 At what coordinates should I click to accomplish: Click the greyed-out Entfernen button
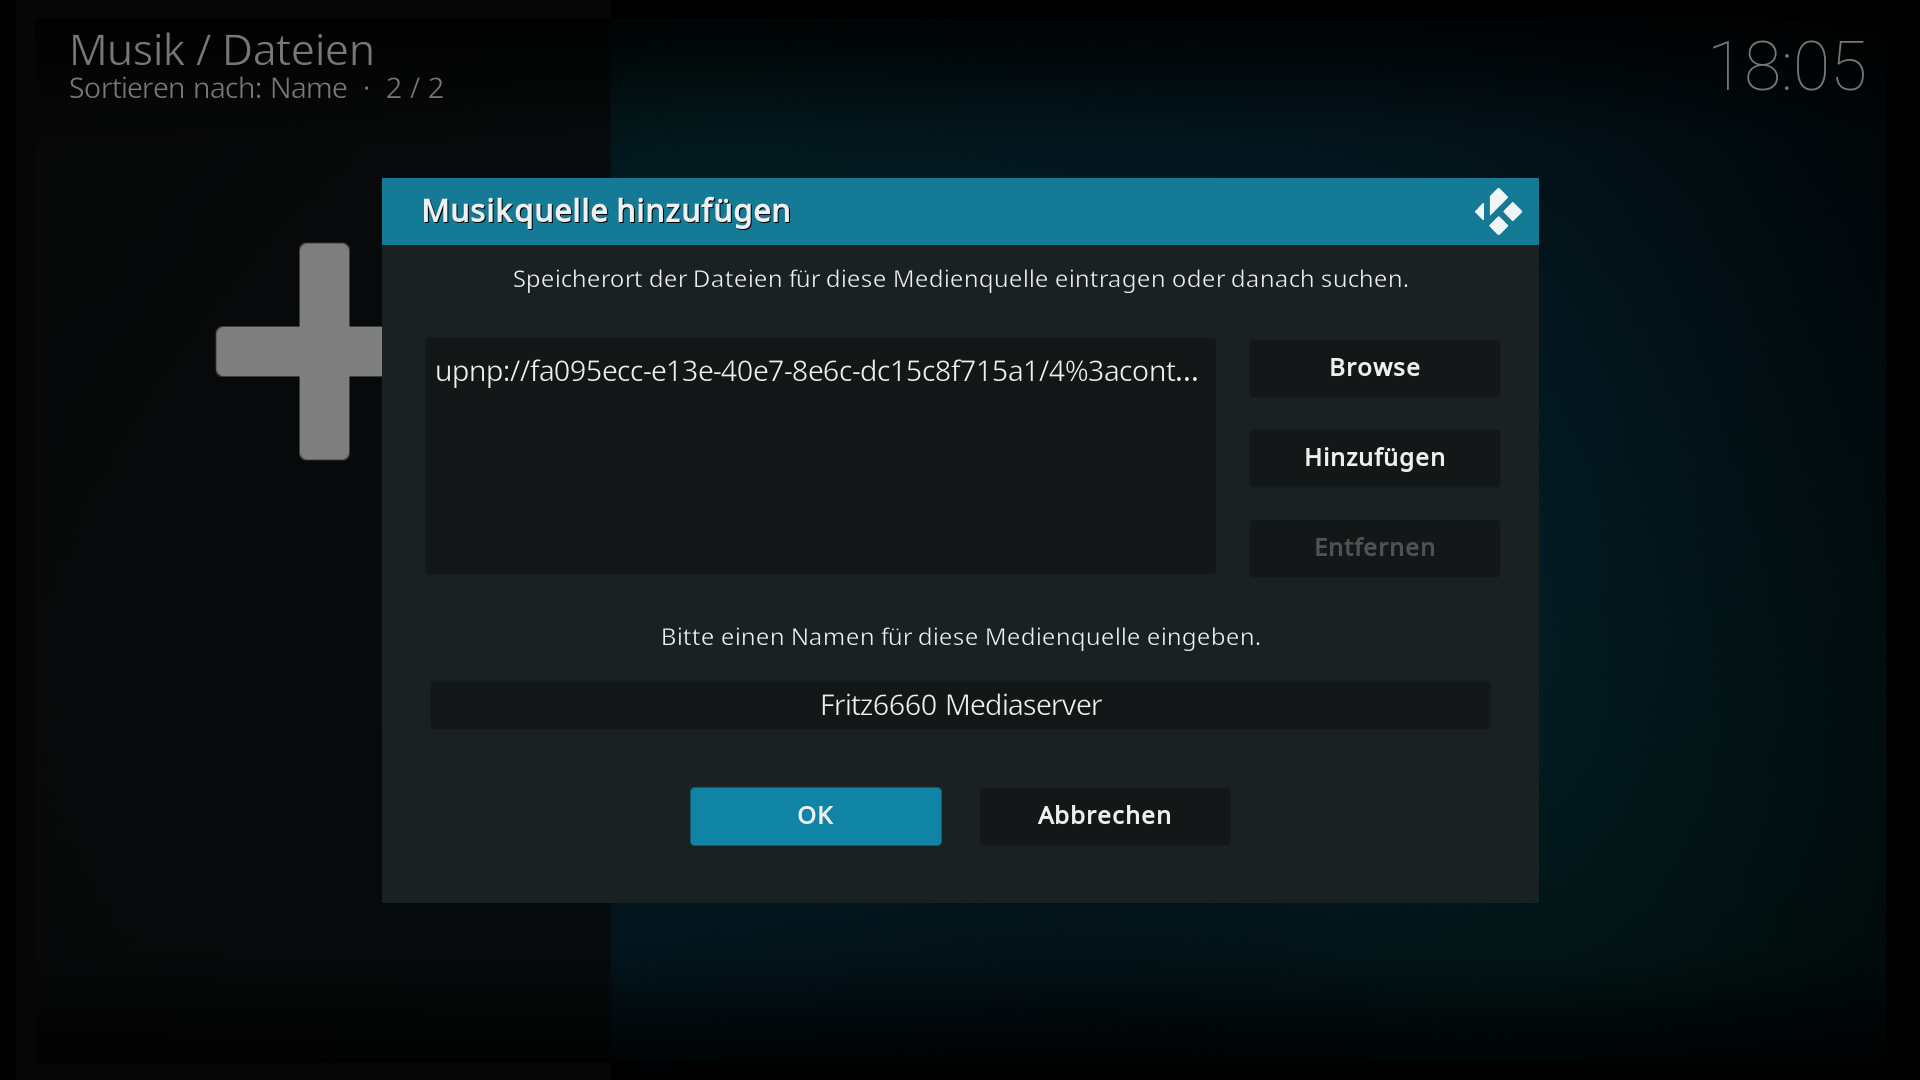[1374, 548]
